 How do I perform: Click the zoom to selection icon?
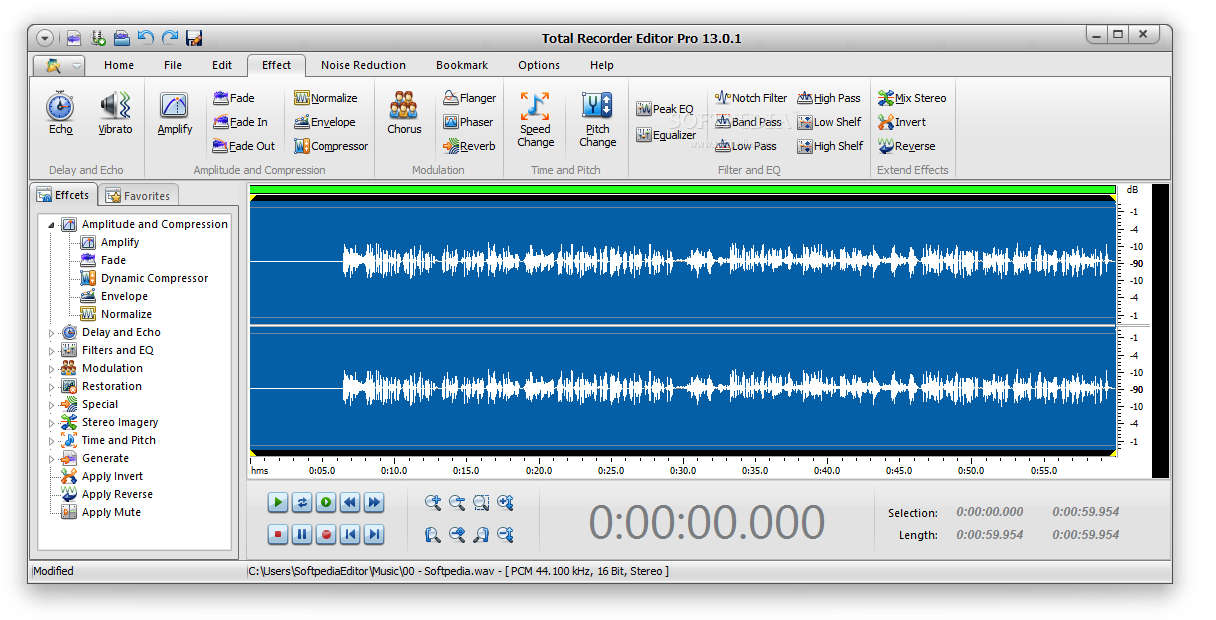[481, 503]
